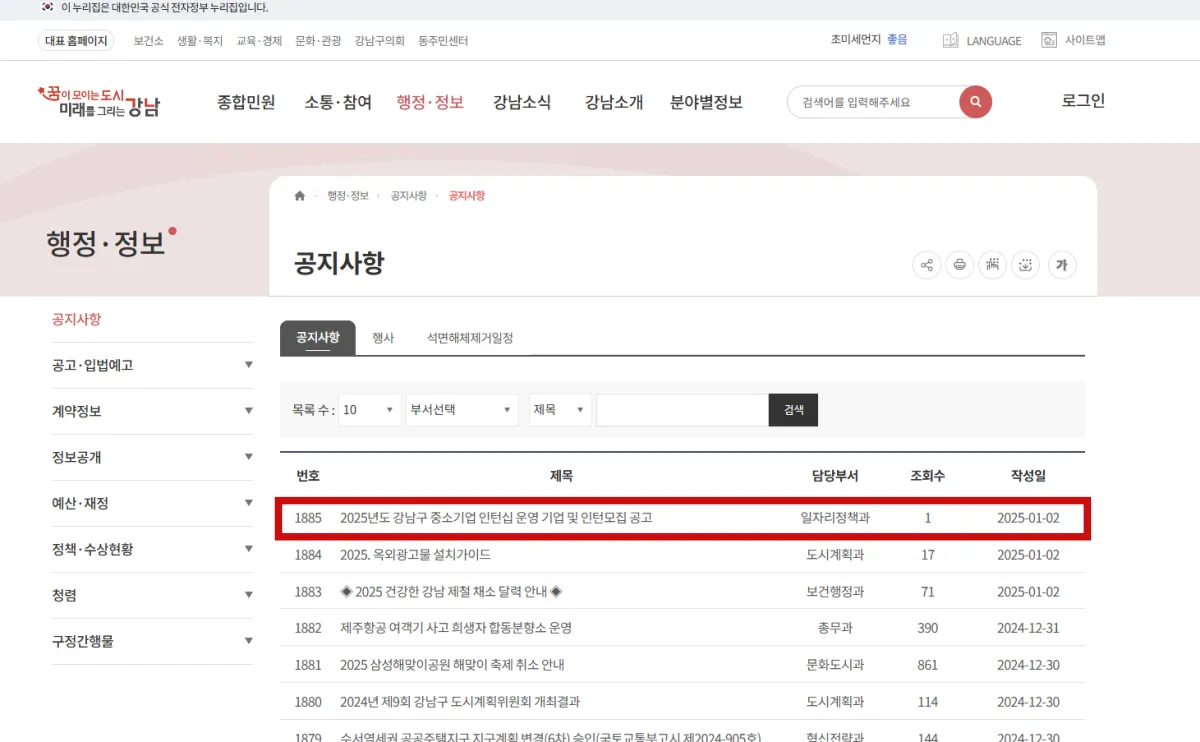Expand the 목록 수 list count dropdown
This screenshot has height=742, width=1200.
pos(370,410)
